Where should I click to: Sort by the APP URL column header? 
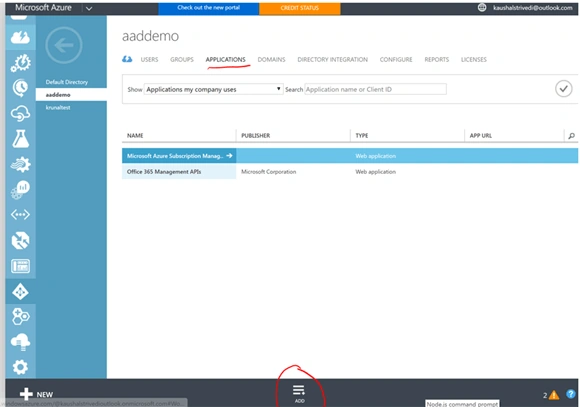[x=481, y=136]
